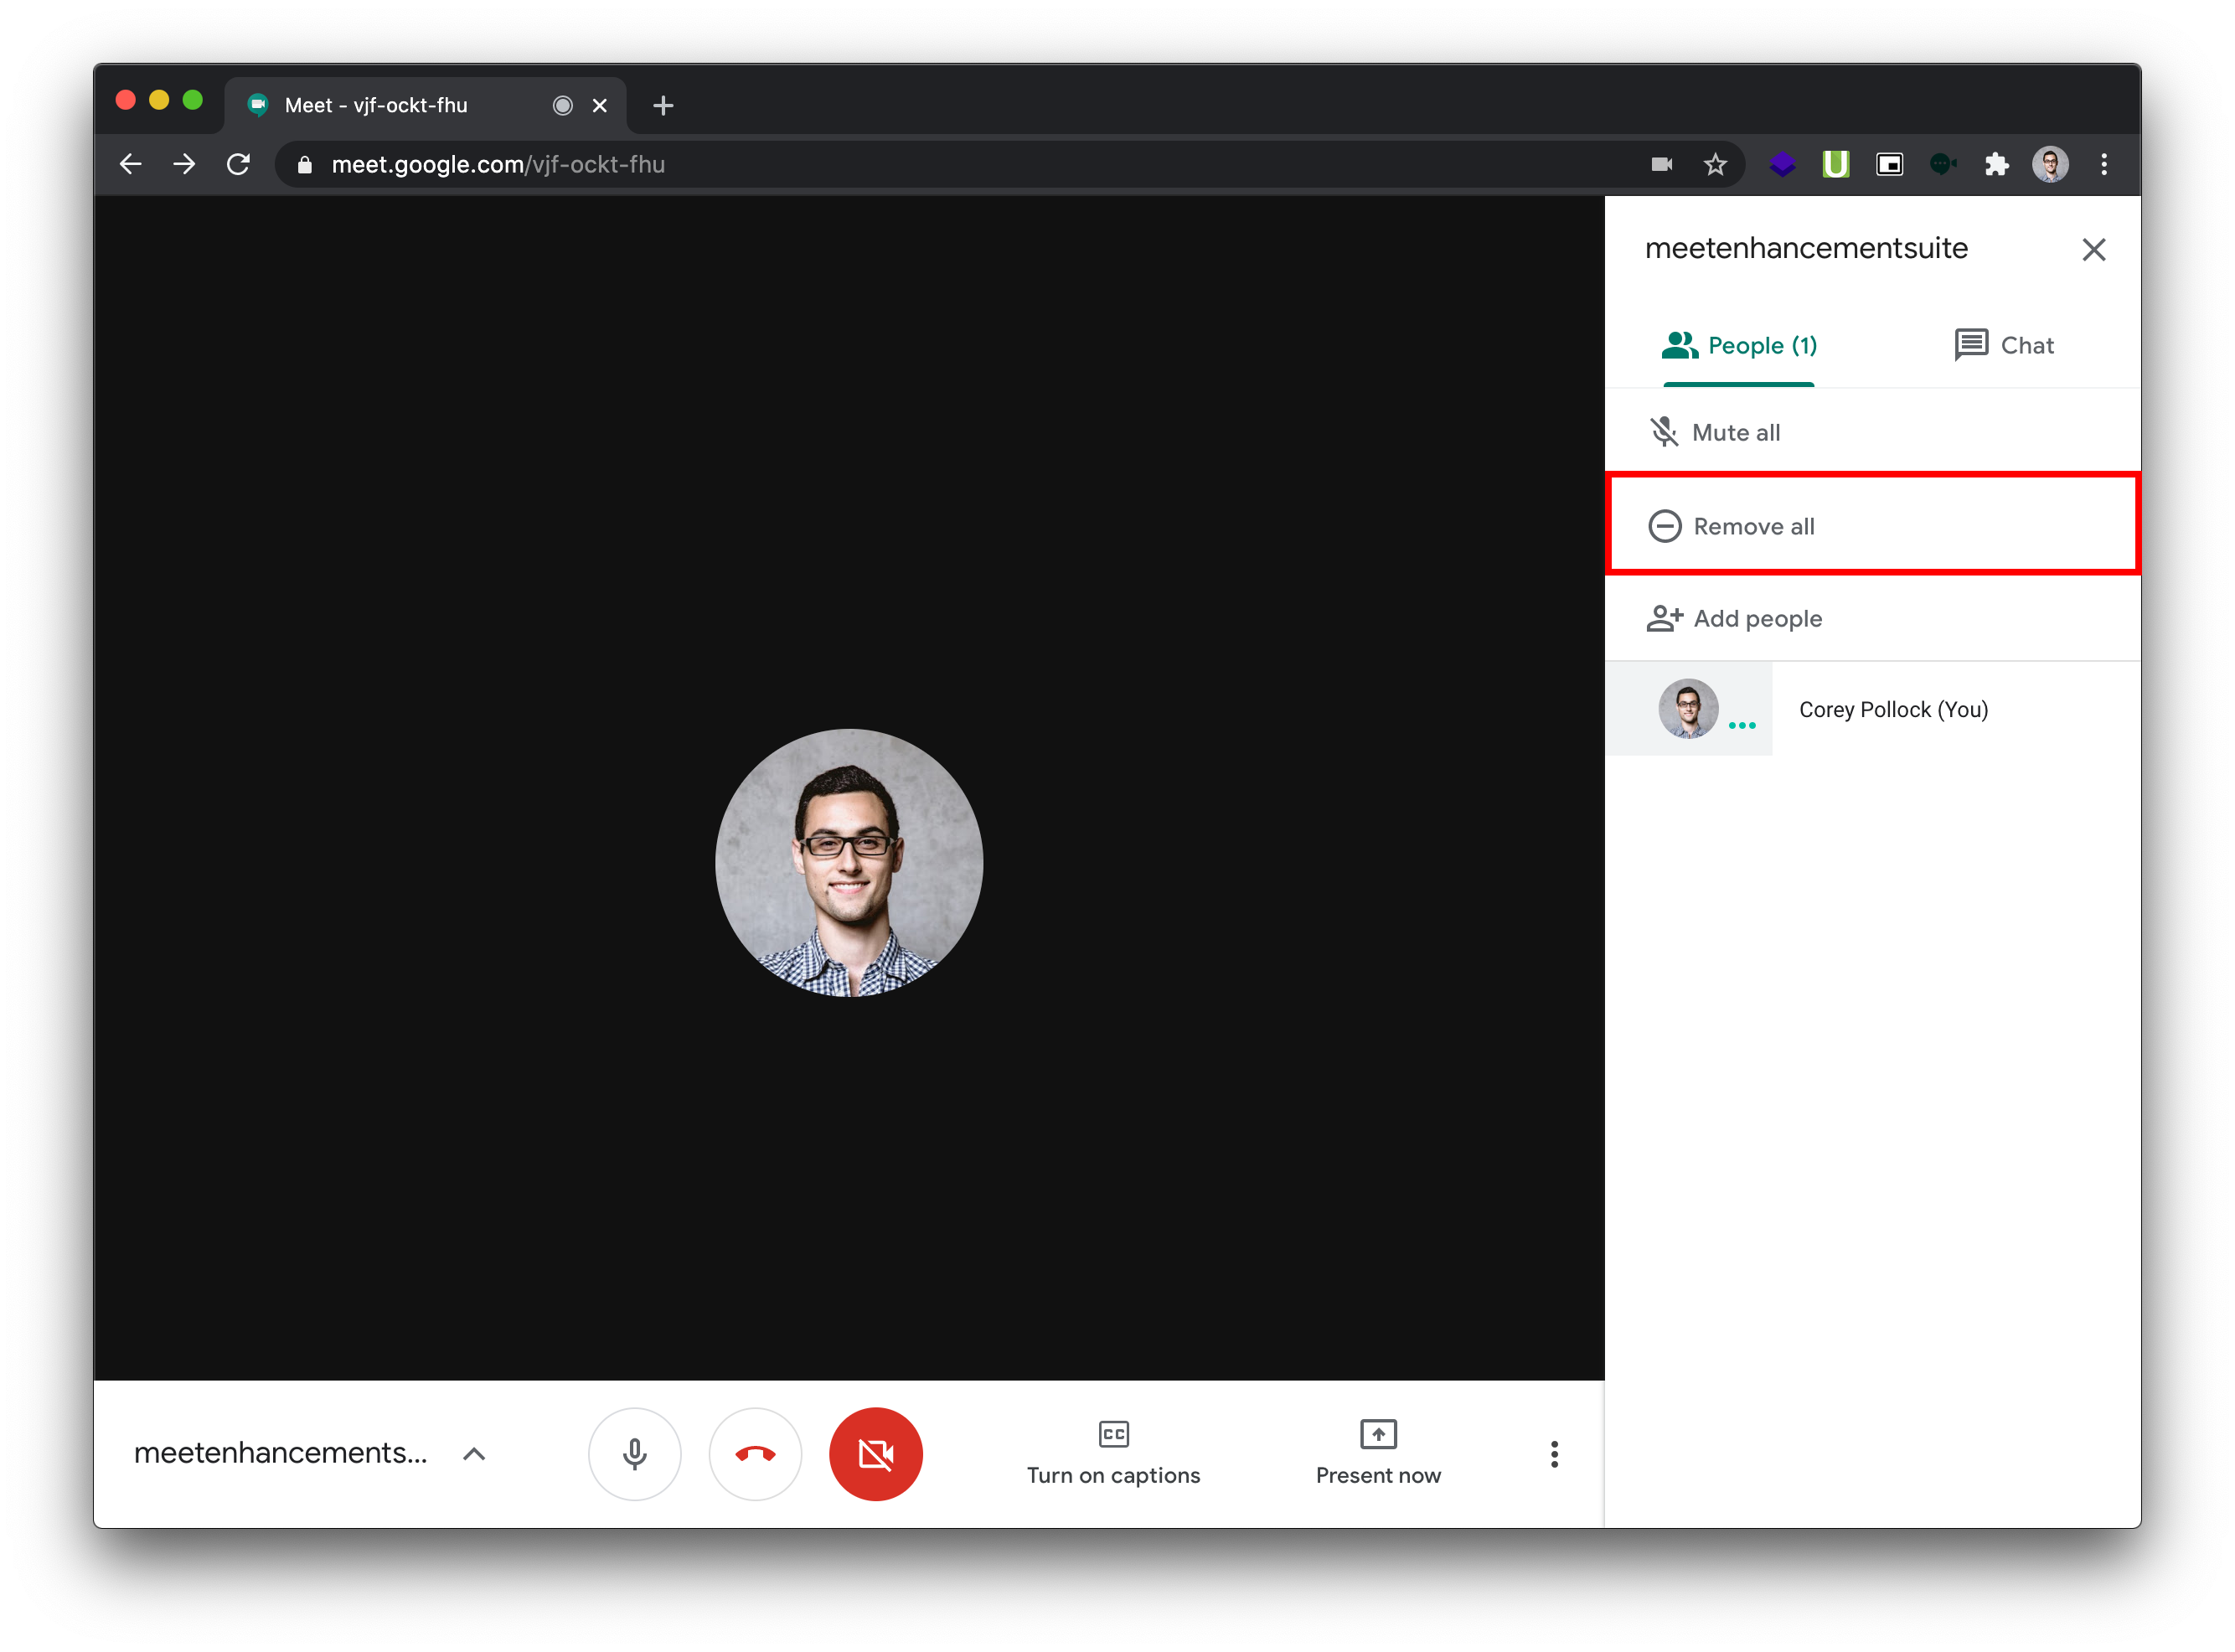This screenshot has width=2235, height=1652.
Task: Reload the Meet page
Action: 238,164
